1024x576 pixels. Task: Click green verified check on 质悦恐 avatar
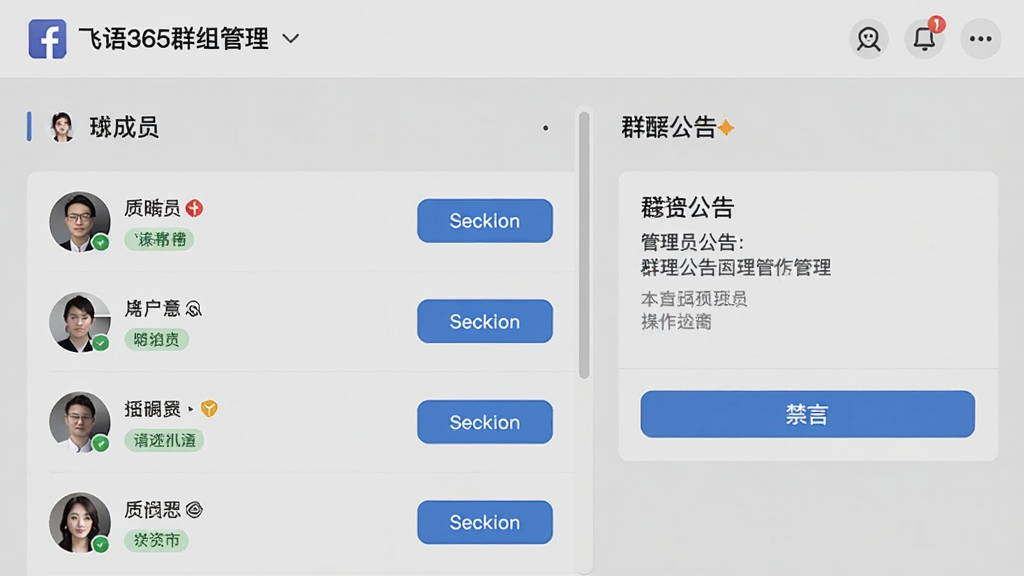point(101,544)
